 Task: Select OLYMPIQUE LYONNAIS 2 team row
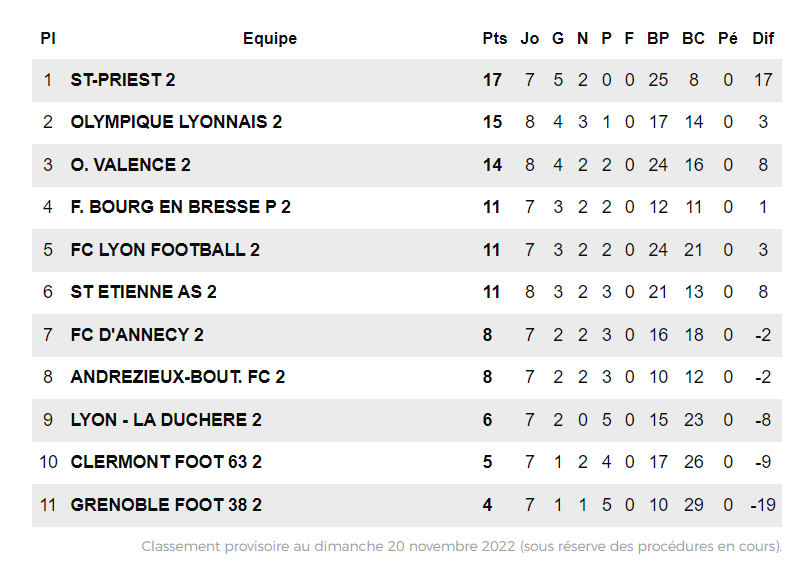(176, 122)
